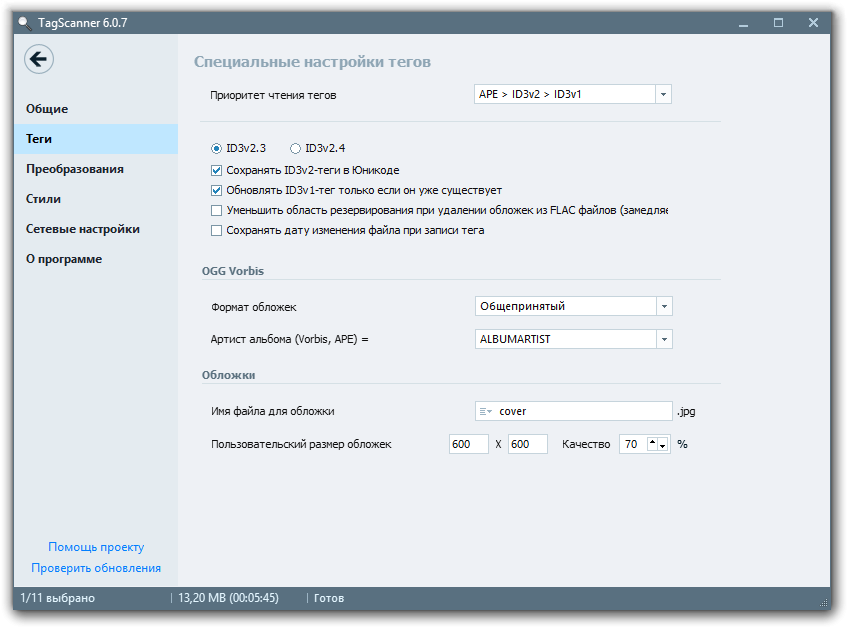Click the placeholder list icon in cover filename field

485,411
